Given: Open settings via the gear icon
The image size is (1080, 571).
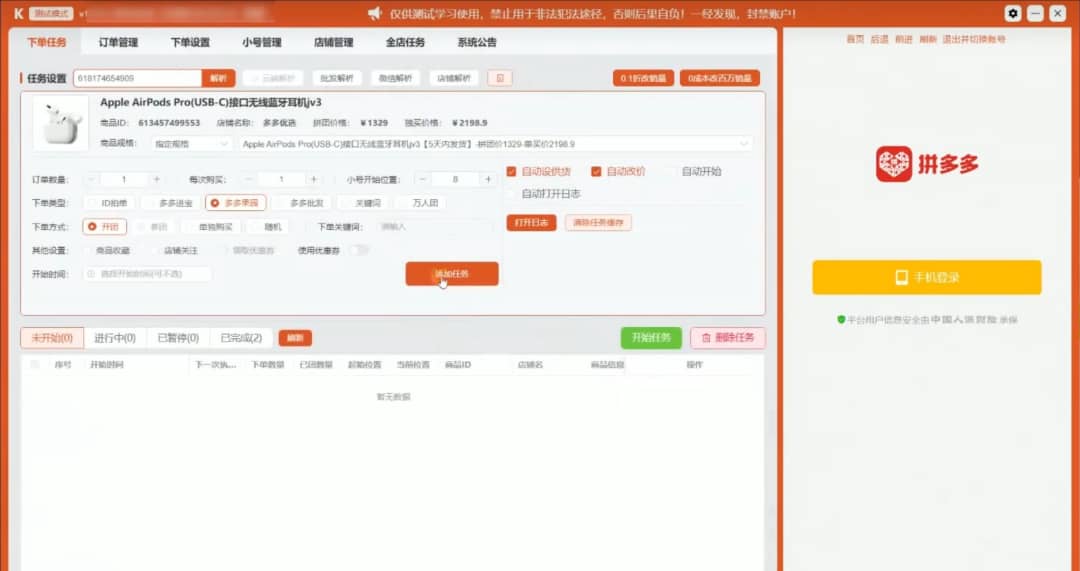Looking at the screenshot, I should coord(1012,14).
